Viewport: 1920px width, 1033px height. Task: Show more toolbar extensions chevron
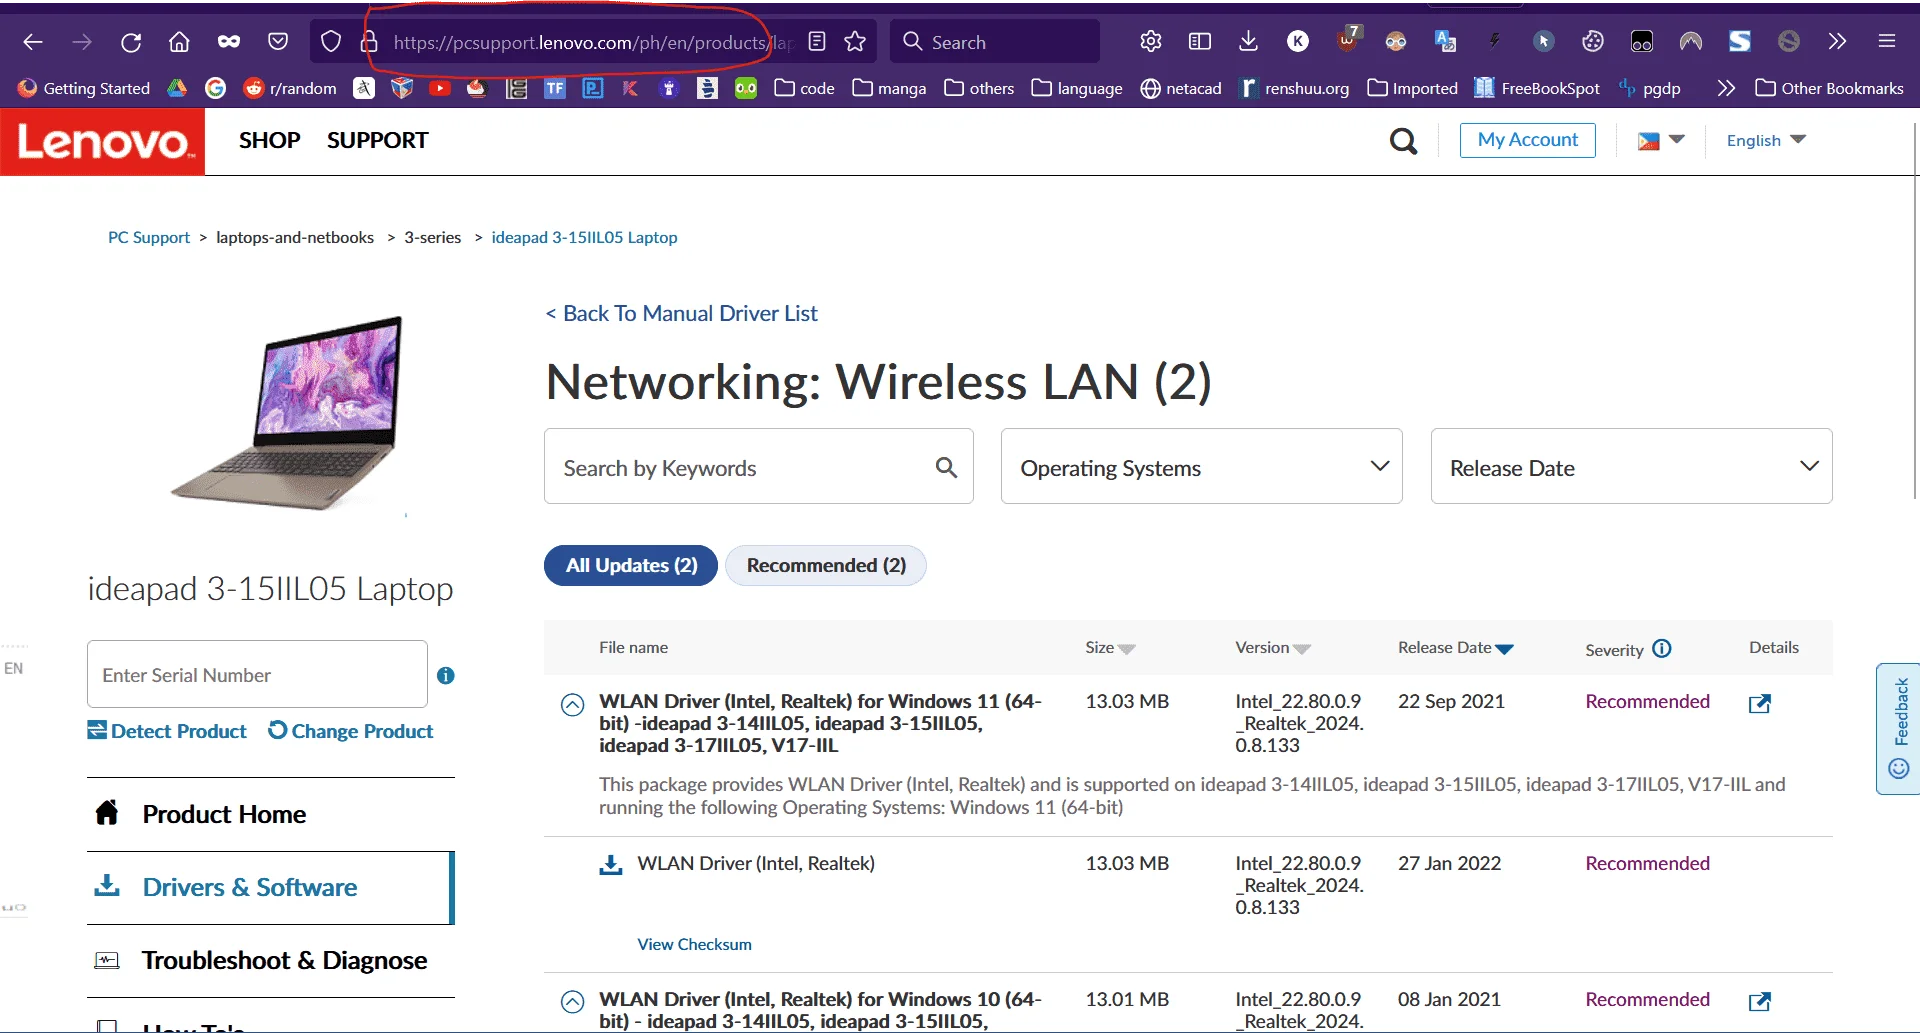pyautogui.click(x=1838, y=42)
